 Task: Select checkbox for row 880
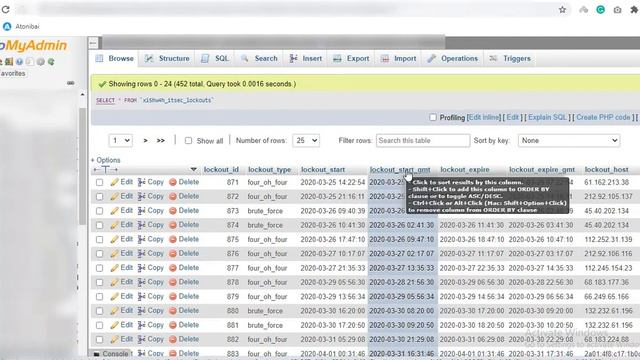(x=100, y=311)
